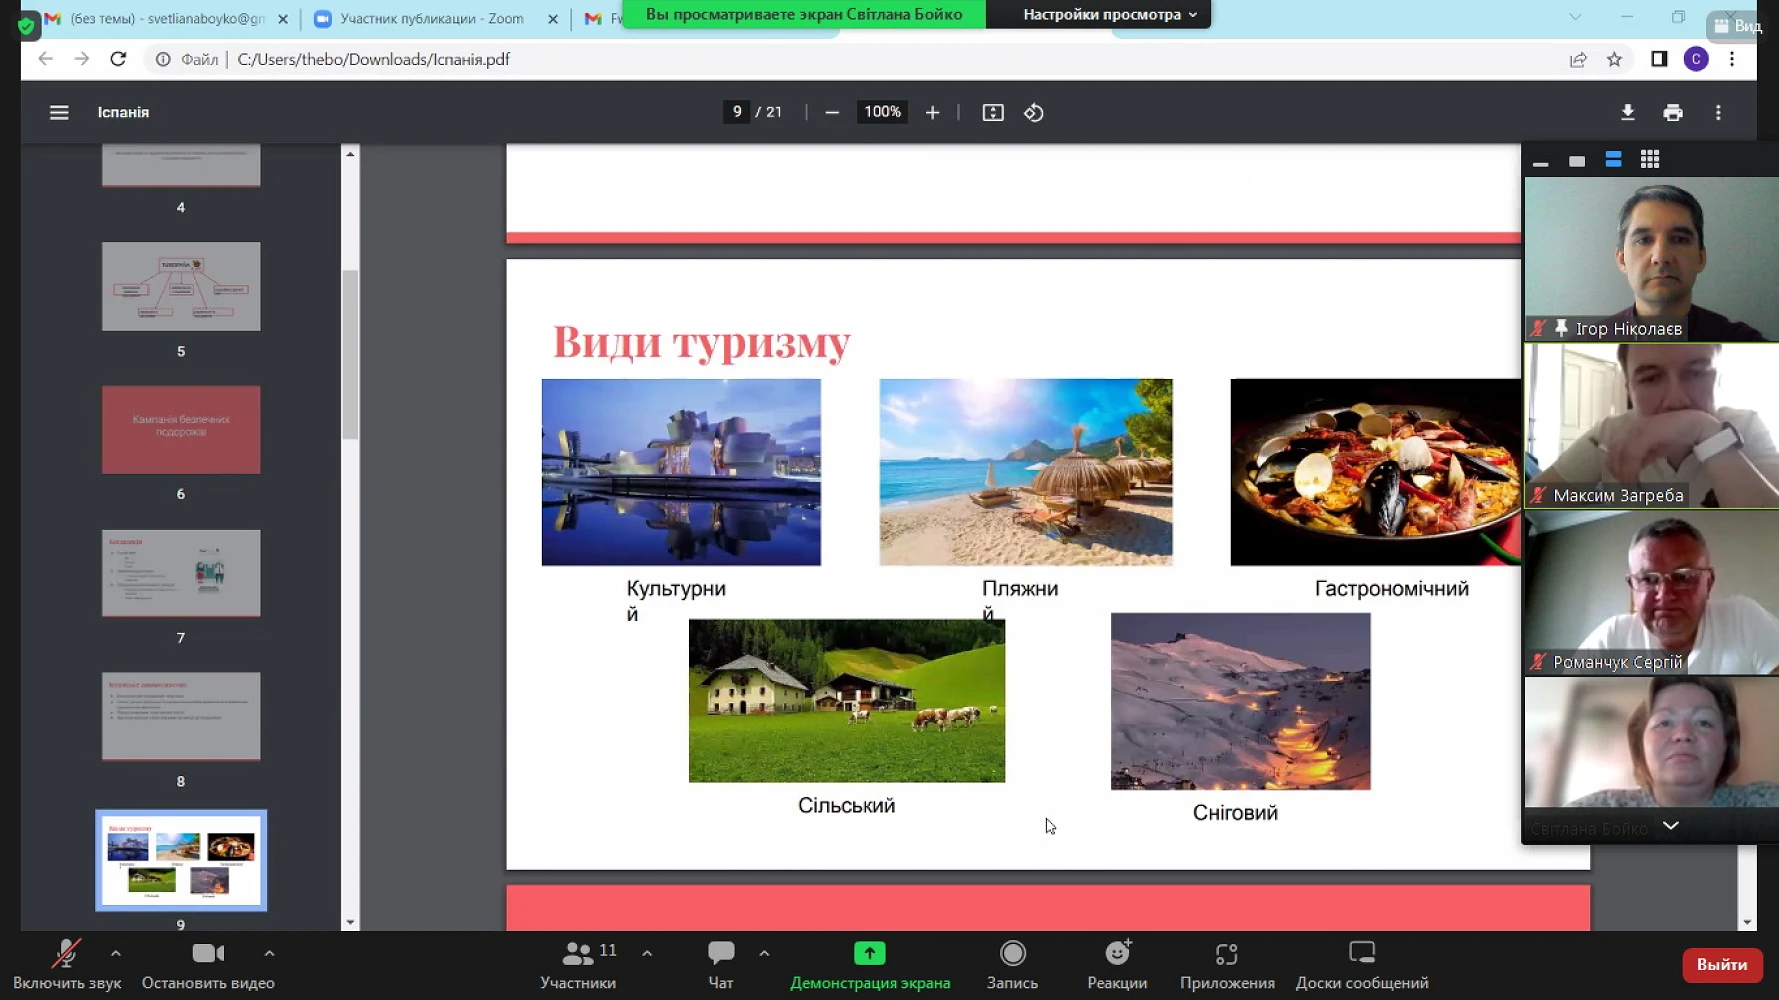The width and height of the screenshot is (1779, 1000).
Task: Zoom in using the plus icon
Action: (x=932, y=113)
